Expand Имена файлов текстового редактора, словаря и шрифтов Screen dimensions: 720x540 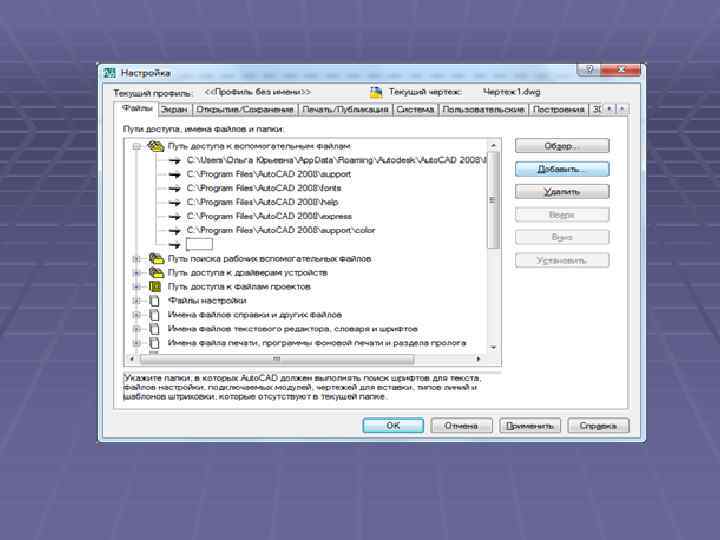point(136,329)
